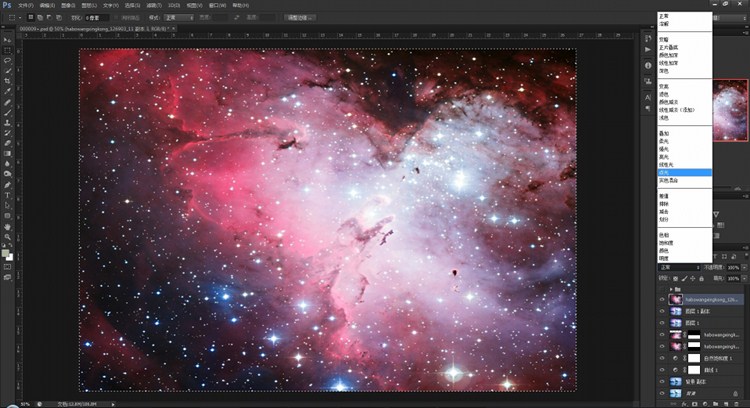Select the Zoom tool
Viewport: 750px width, 408px height.
pyautogui.click(x=7, y=237)
